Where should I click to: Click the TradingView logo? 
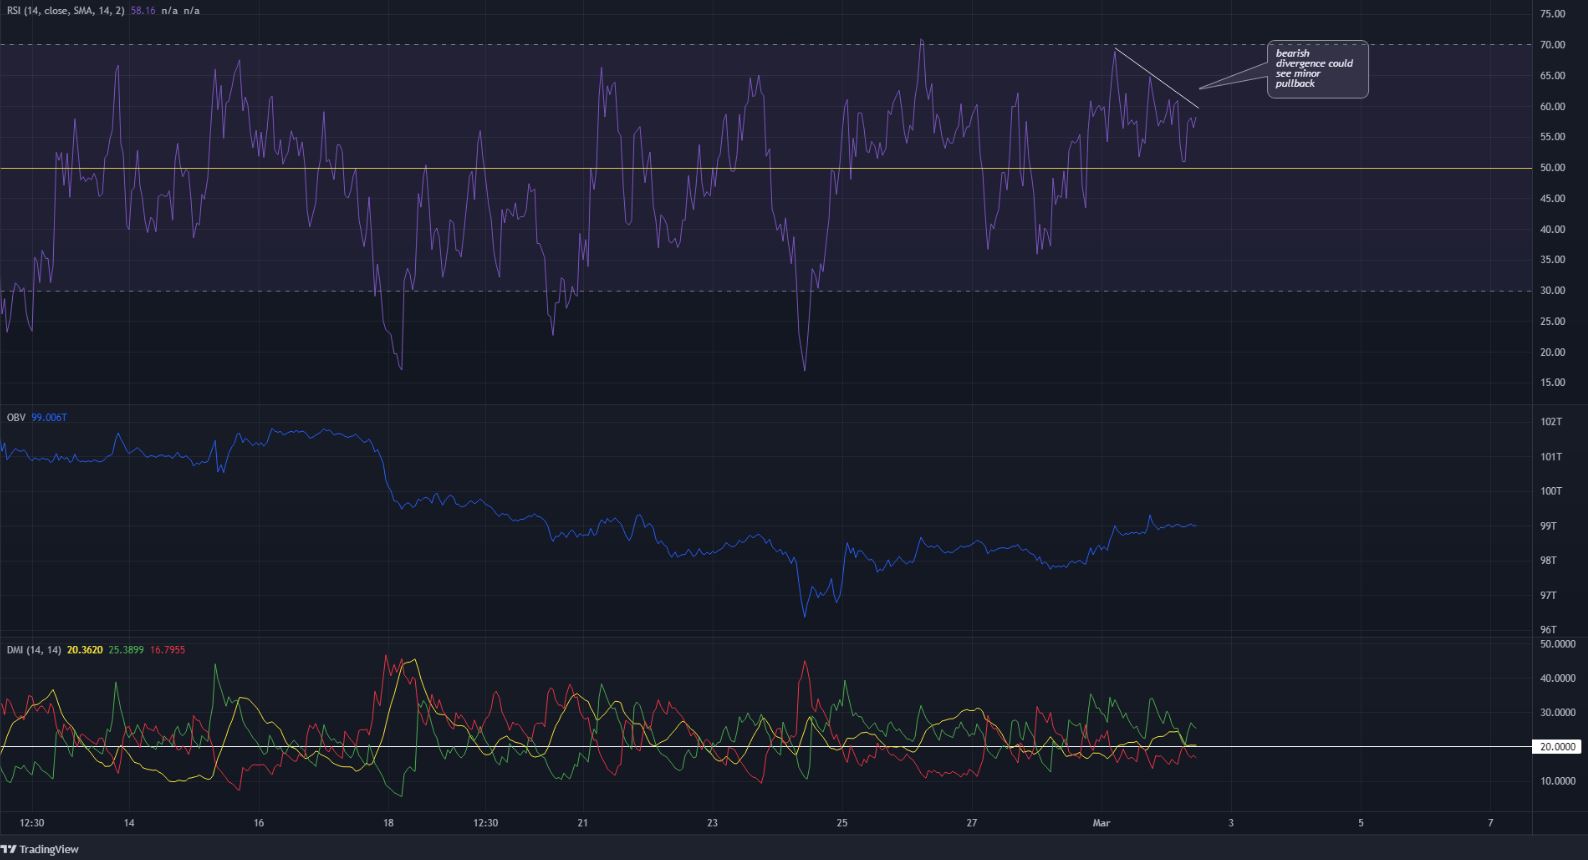pyautogui.click(x=40, y=849)
